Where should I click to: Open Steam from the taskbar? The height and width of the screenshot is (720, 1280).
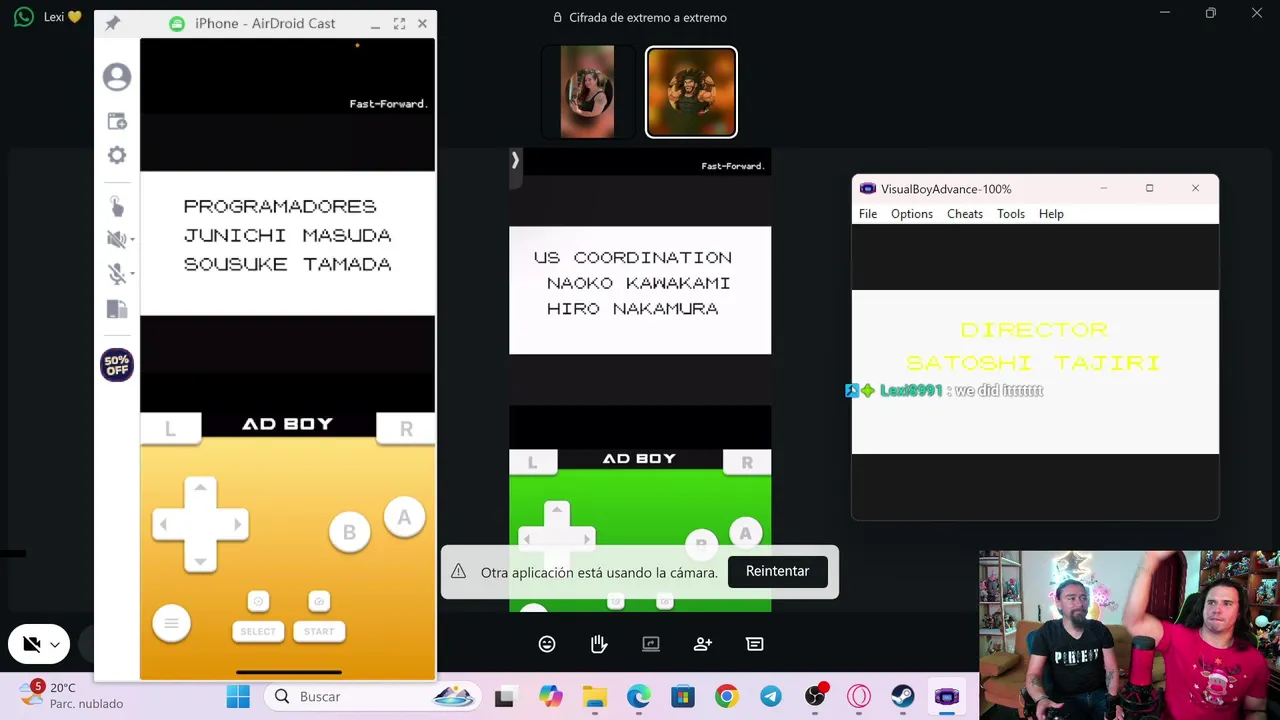coord(903,697)
